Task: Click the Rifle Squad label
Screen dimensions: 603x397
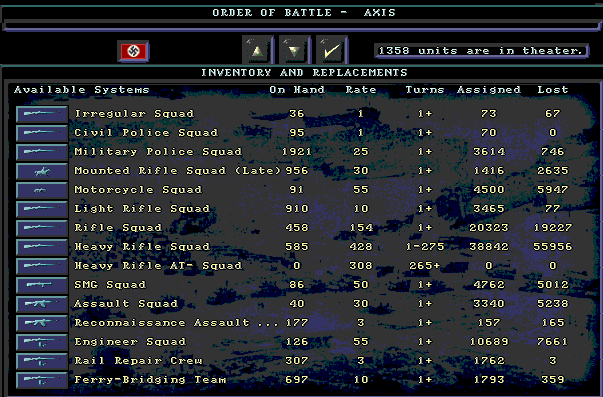Action: 118,228
